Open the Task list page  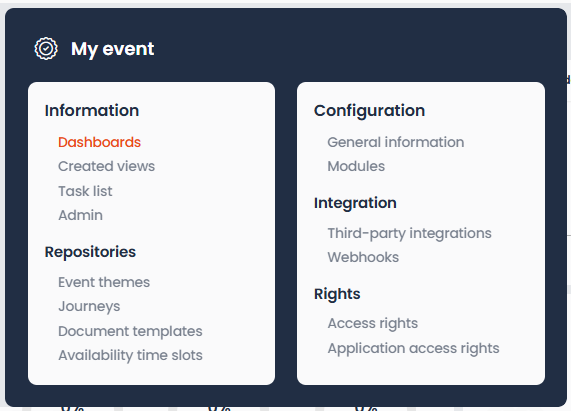(x=86, y=191)
